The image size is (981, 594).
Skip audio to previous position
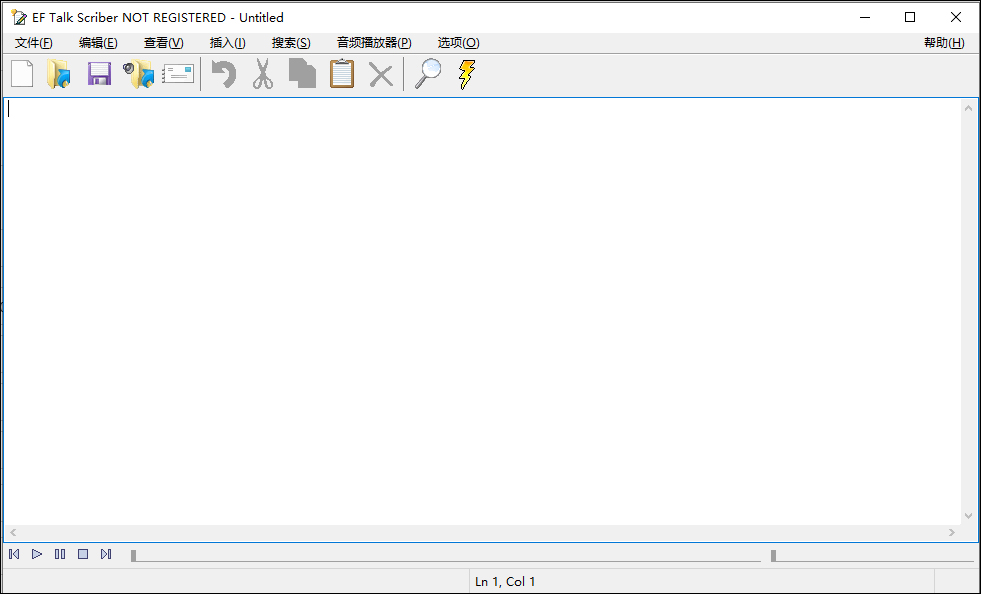[x=14, y=554]
